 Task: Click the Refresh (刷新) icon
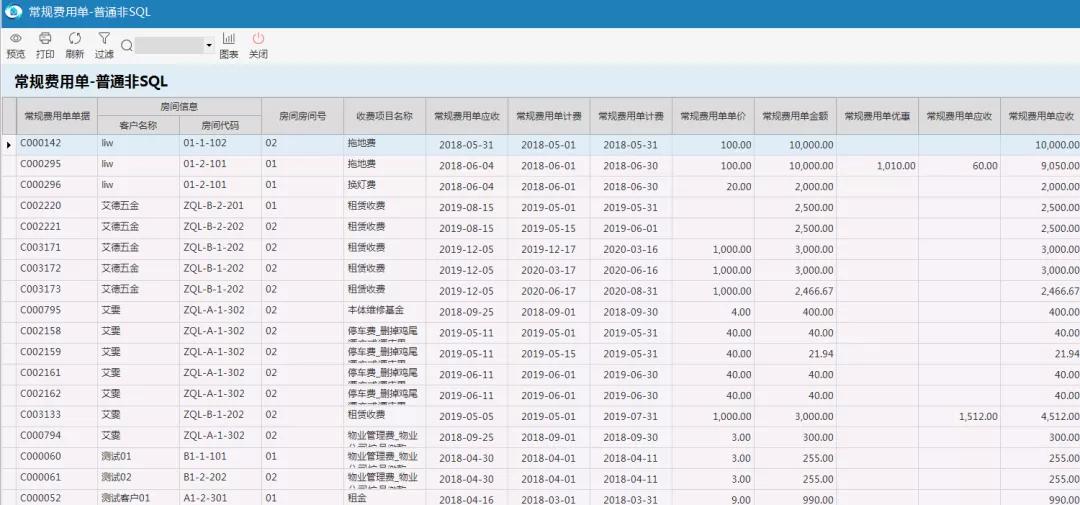74,39
